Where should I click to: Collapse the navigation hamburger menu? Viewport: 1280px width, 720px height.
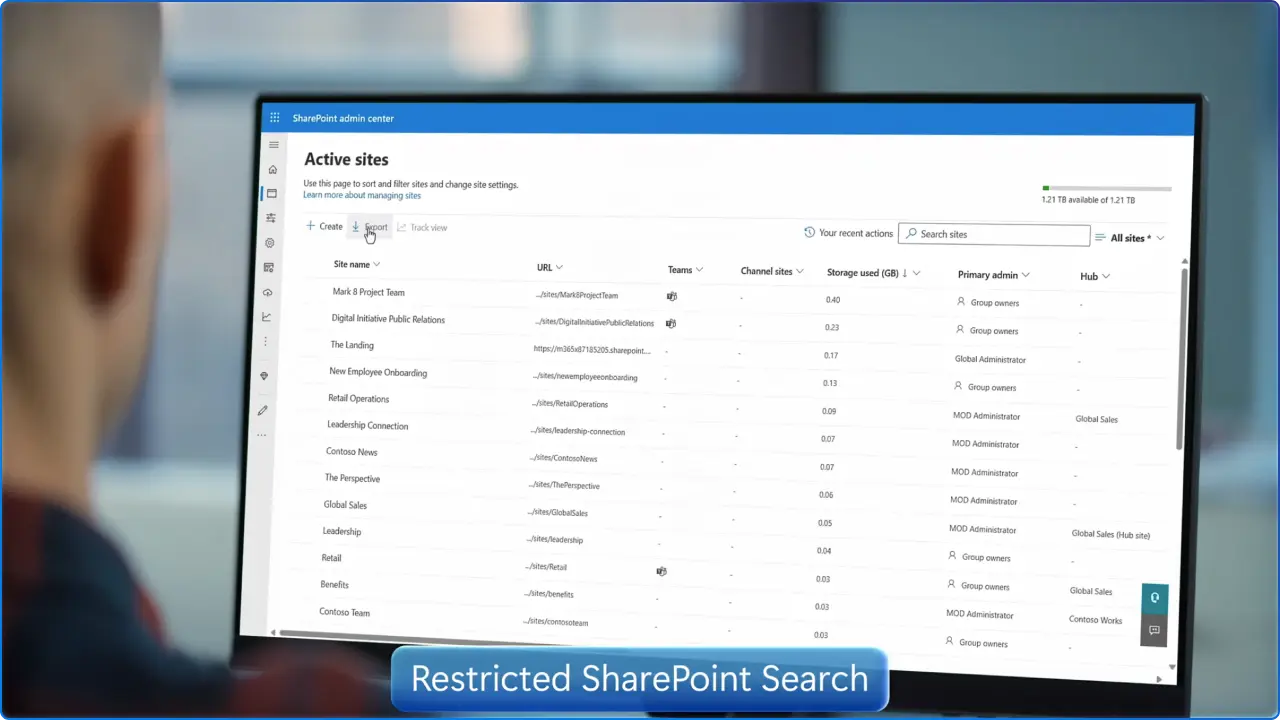[x=274, y=145]
